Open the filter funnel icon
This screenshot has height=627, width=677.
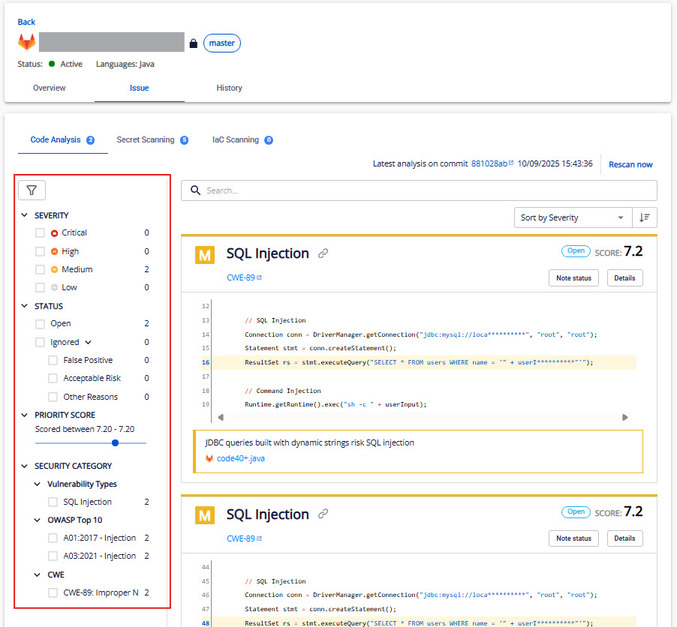[x=32, y=190]
